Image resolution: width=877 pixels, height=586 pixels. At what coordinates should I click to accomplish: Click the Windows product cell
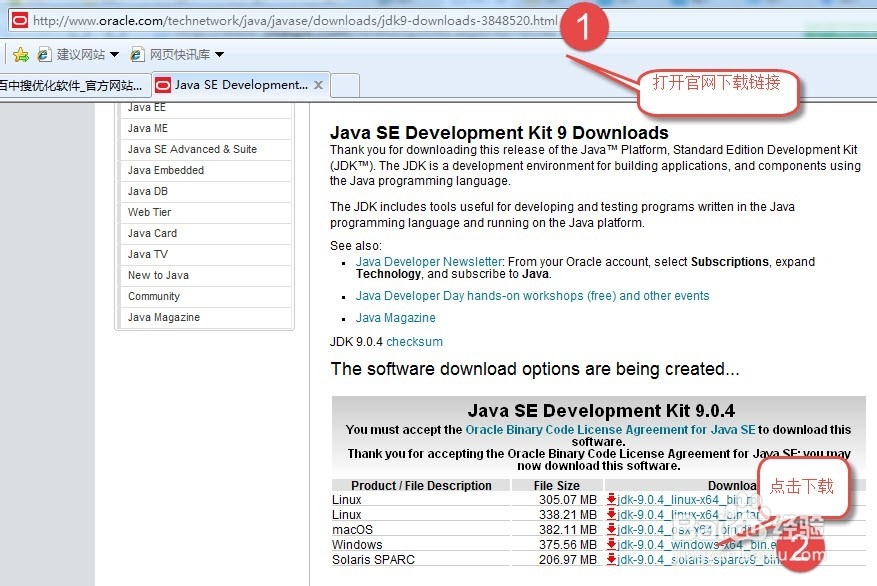(x=357, y=544)
